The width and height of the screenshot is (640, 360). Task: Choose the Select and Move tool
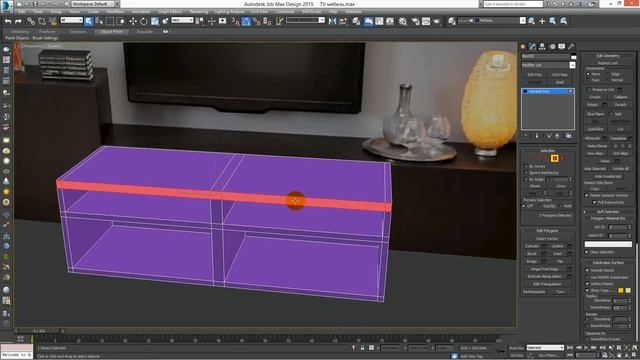pos(133,21)
